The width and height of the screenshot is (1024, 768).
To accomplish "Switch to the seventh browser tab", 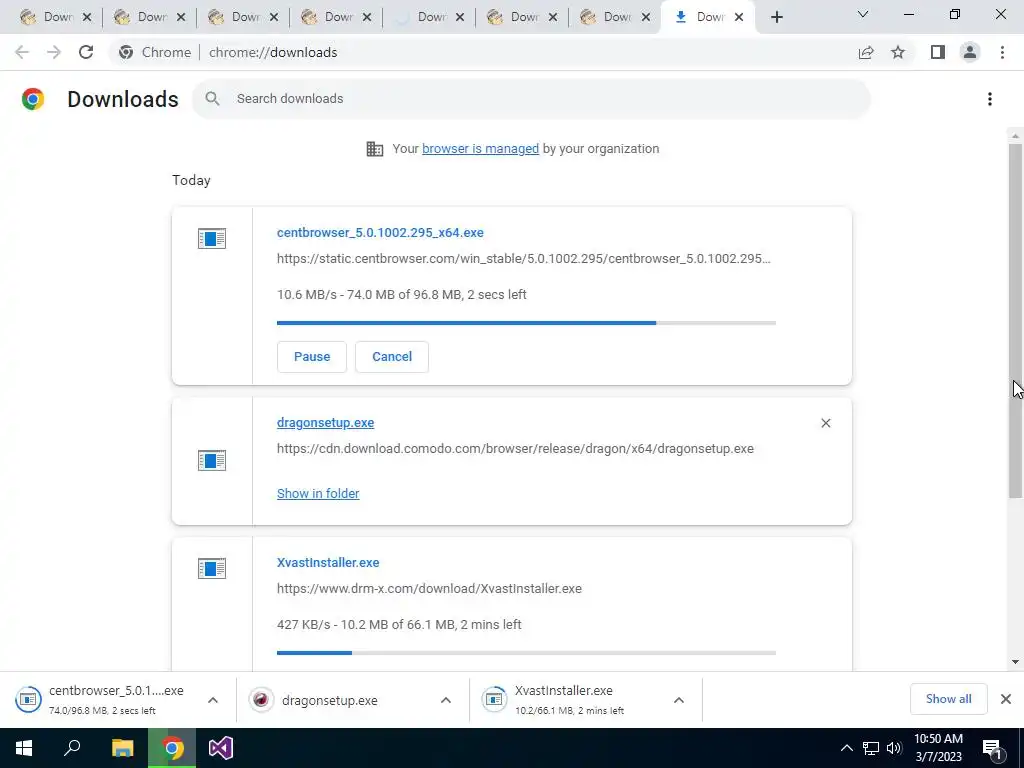I will click(607, 17).
